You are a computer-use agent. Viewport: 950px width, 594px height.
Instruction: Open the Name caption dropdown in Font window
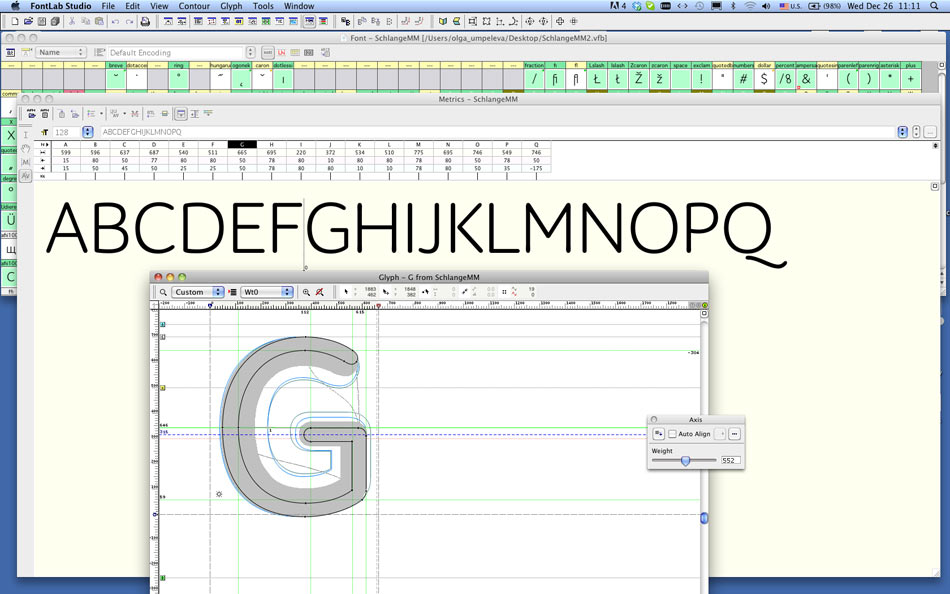(61, 53)
